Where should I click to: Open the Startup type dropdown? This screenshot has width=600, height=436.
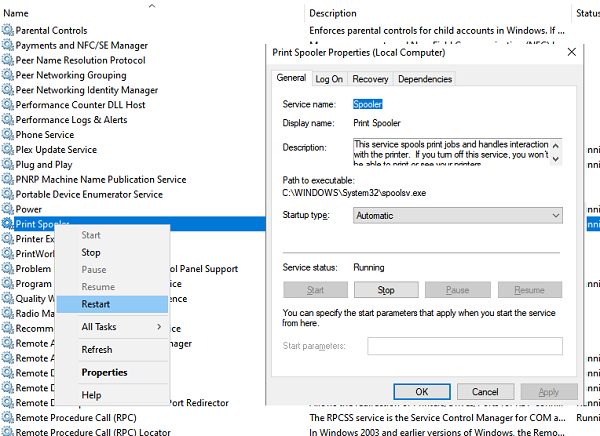[x=458, y=216]
